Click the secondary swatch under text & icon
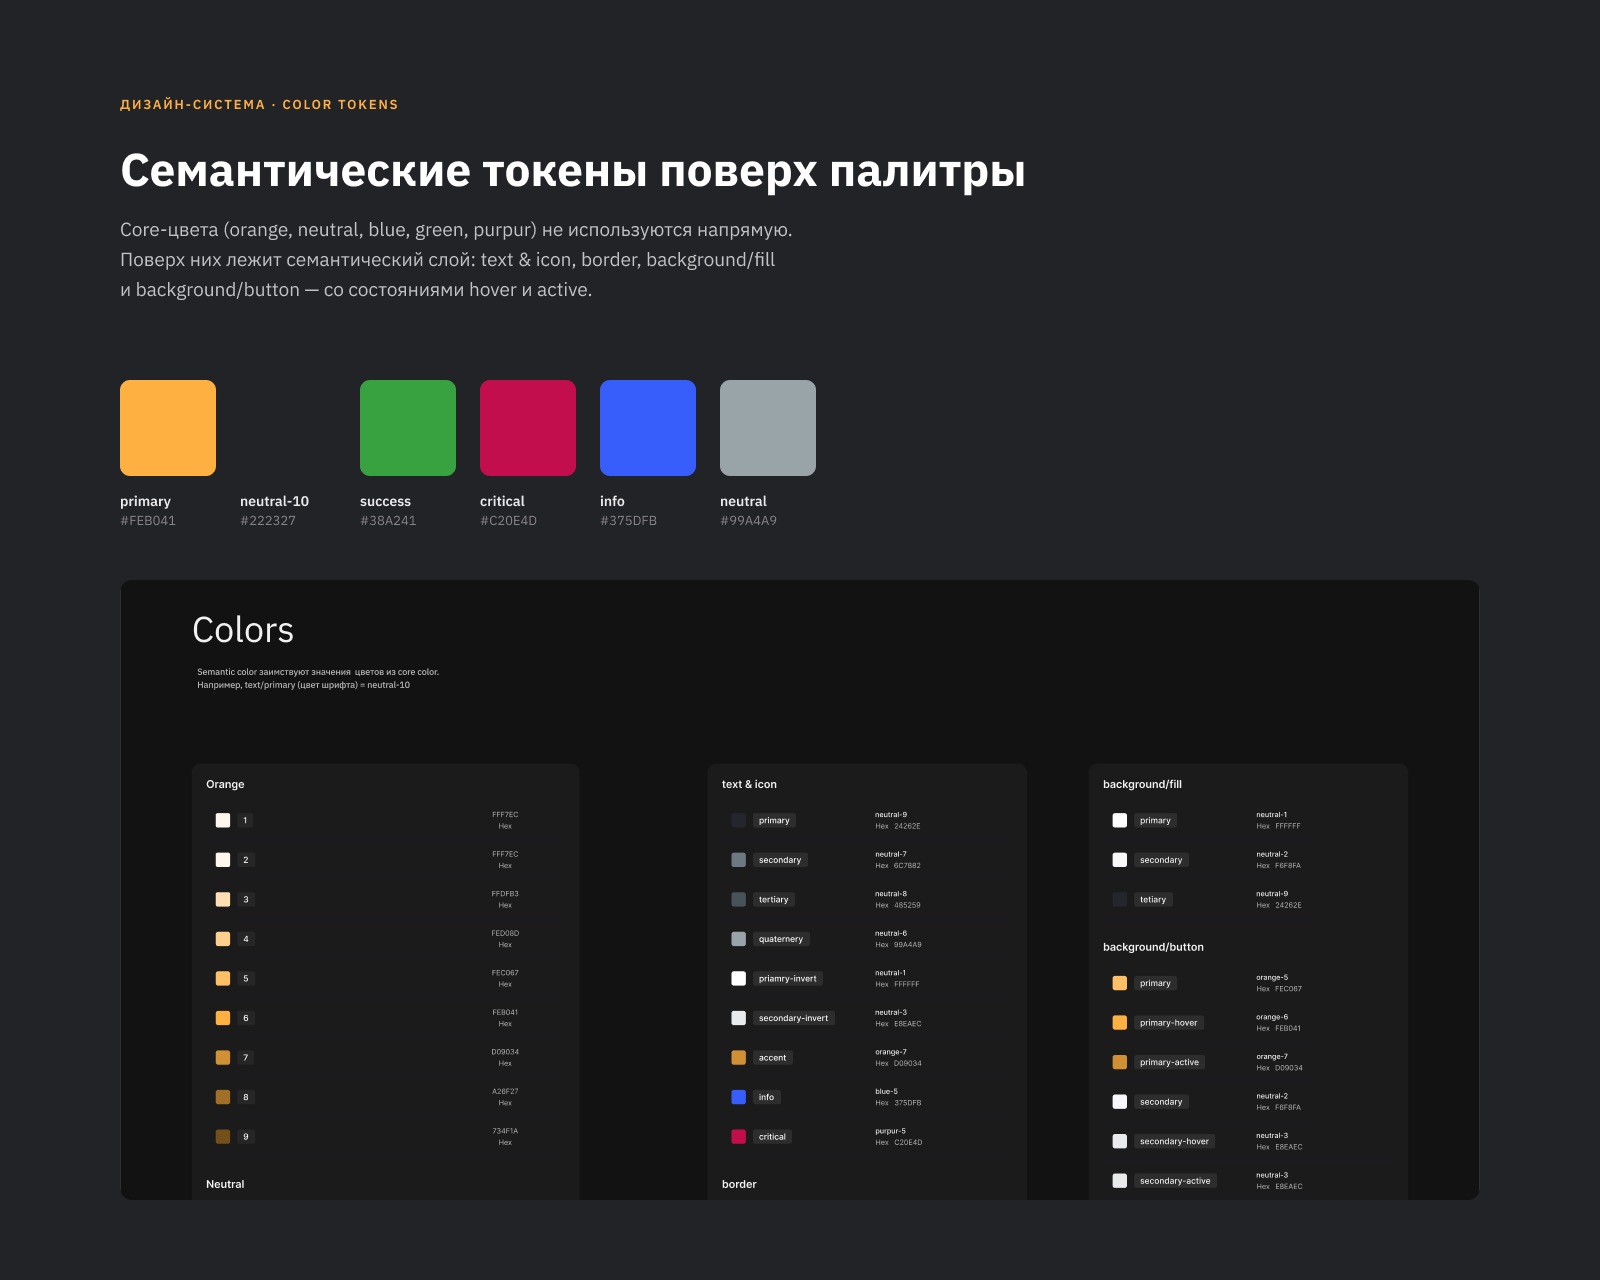Image resolution: width=1600 pixels, height=1280 pixels. pyautogui.click(x=739, y=860)
